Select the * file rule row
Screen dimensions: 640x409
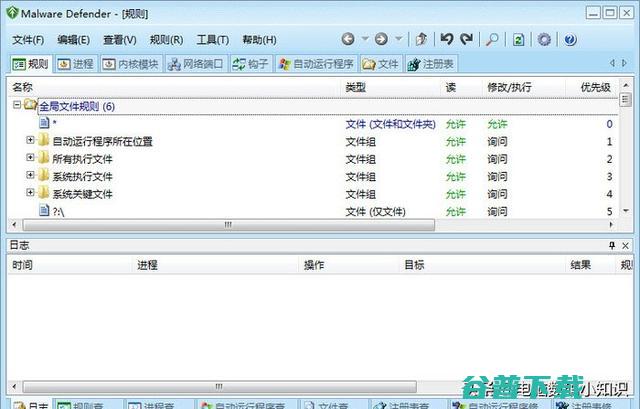coord(314,124)
